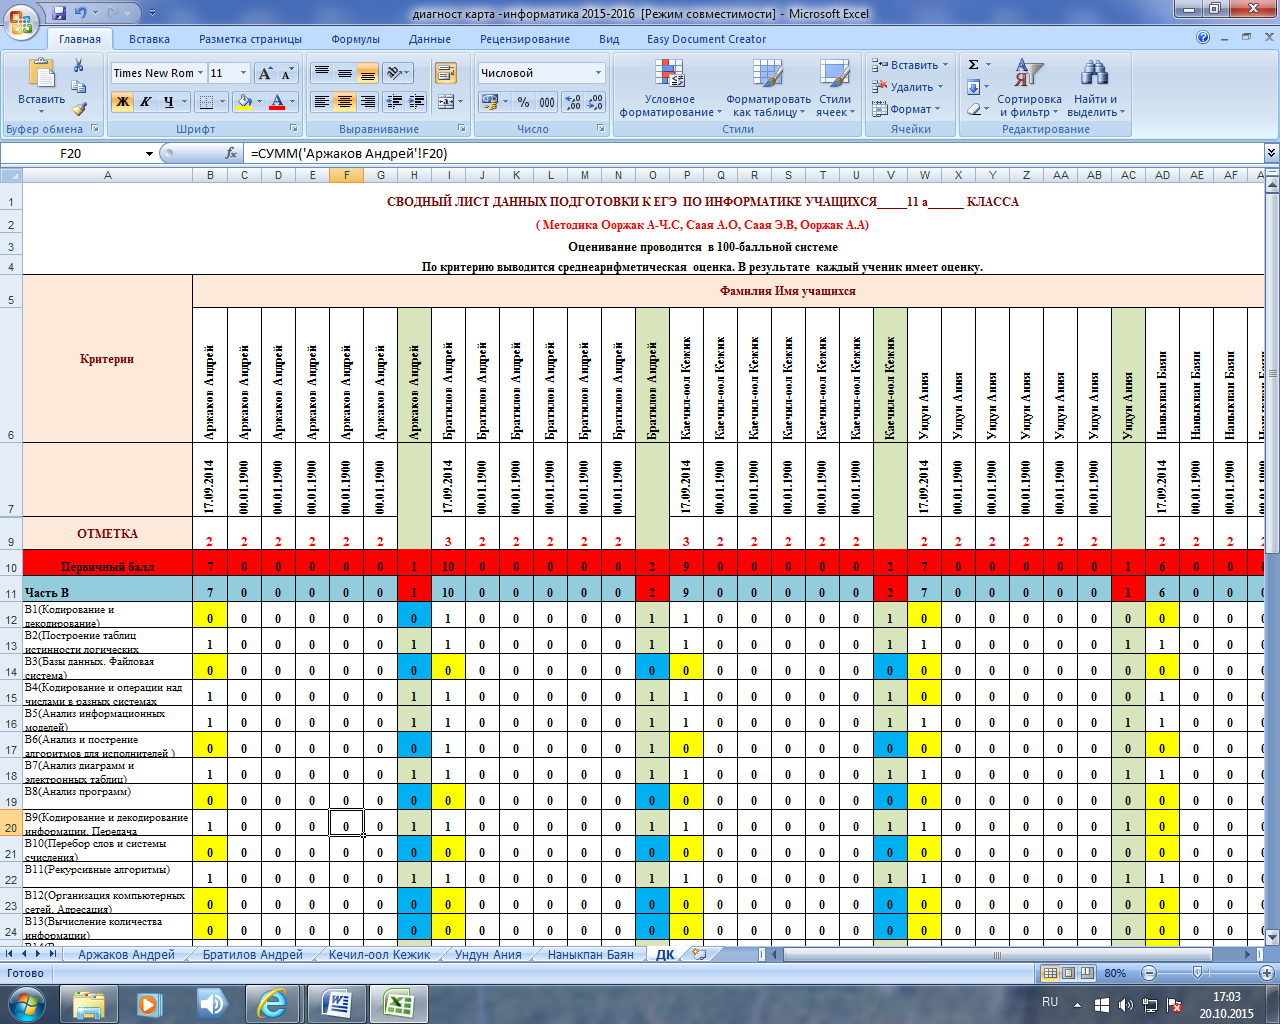Viewport: 1280px width, 1024px height.
Task: Open text orientation options
Action: click(397, 73)
